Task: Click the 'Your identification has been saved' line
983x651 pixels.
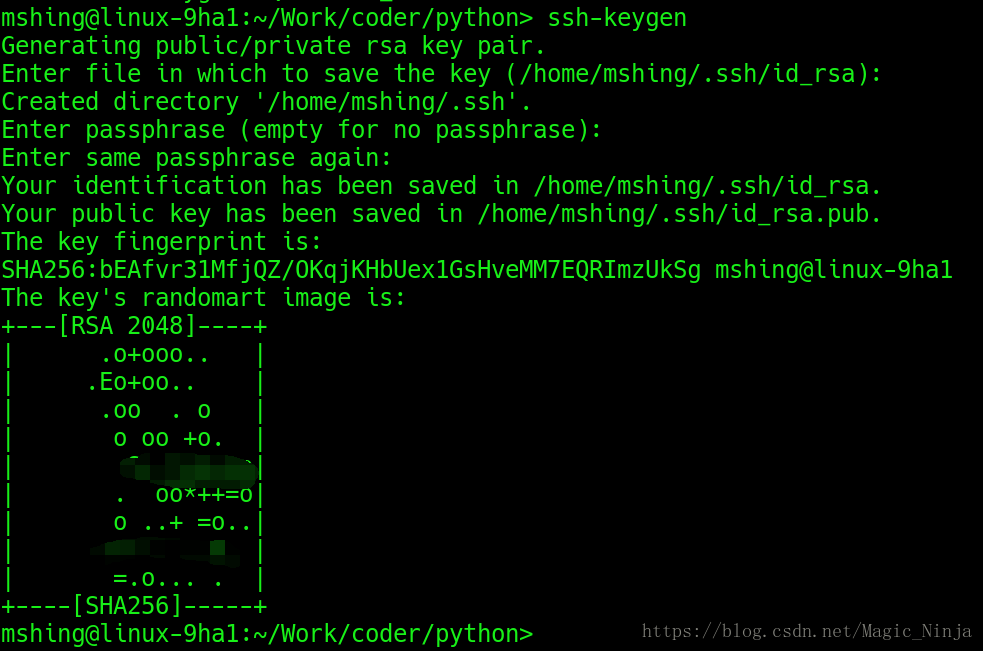Action: (441, 186)
